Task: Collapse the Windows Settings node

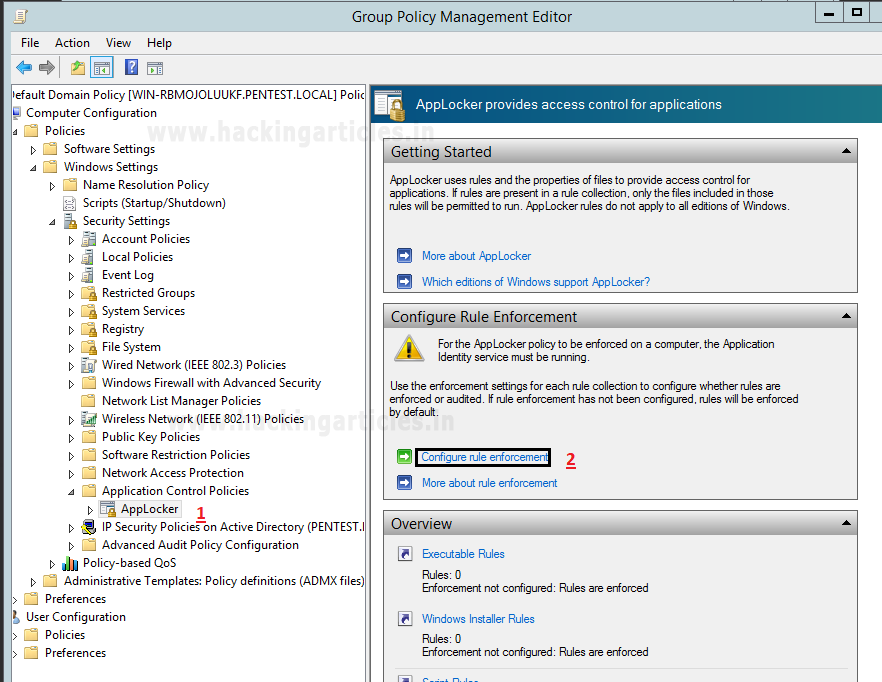Action: point(33,168)
